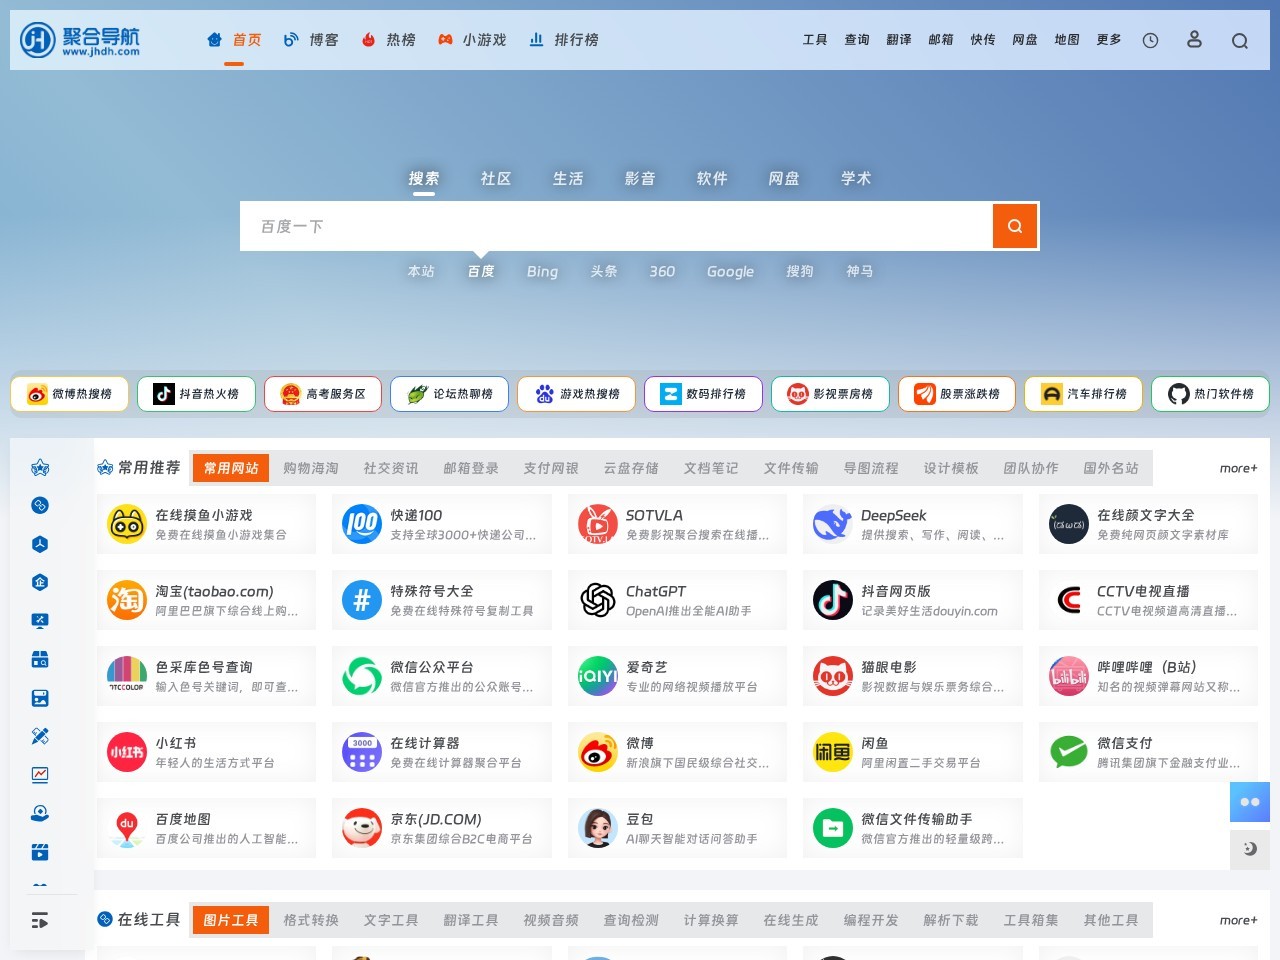Screen dimensions: 1280x960
Task: Open ChatGPT site card
Action: [x=677, y=600]
